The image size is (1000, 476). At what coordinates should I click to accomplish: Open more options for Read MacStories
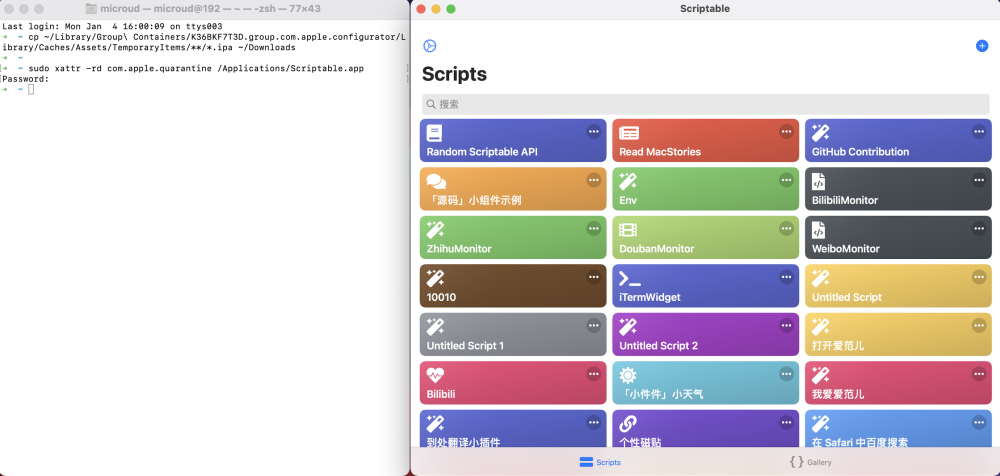tap(786, 131)
